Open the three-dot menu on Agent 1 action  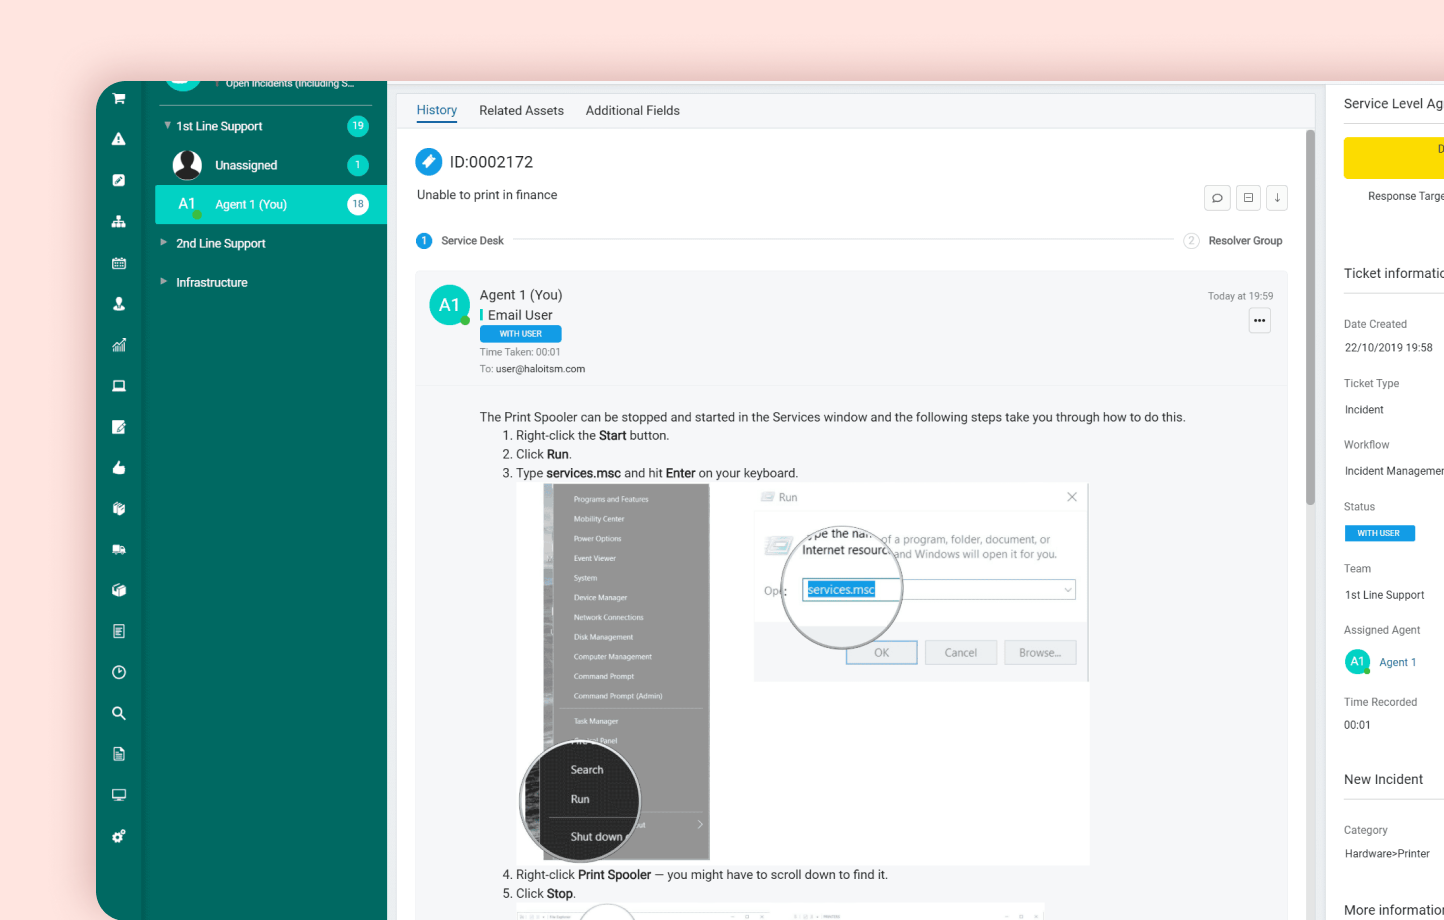coord(1260,321)
